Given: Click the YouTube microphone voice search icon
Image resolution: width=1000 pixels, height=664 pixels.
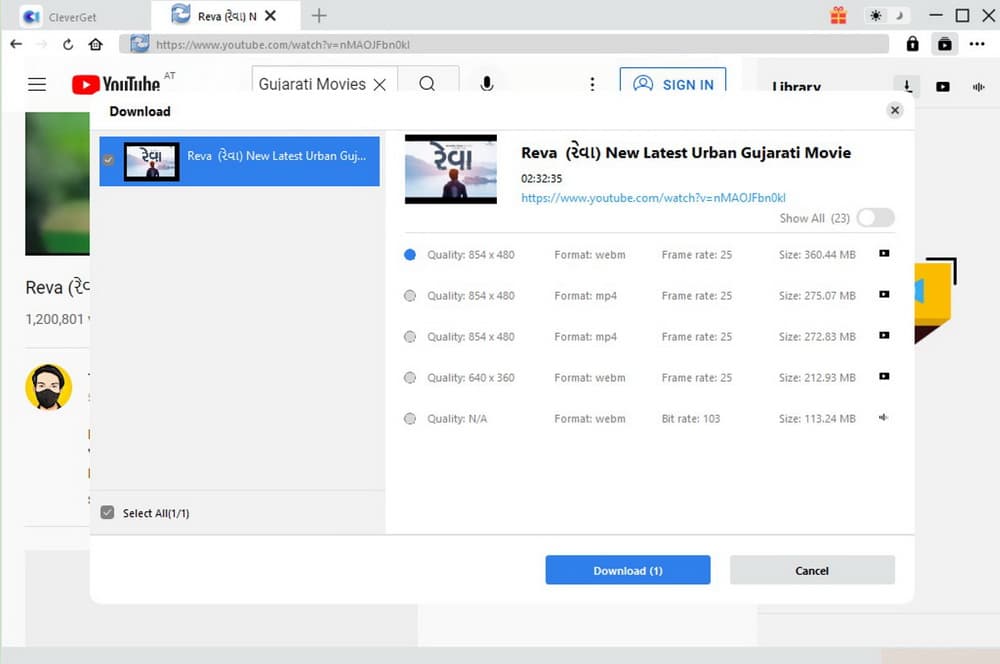Looking at the screenshot, I should (x=487, y=84).
